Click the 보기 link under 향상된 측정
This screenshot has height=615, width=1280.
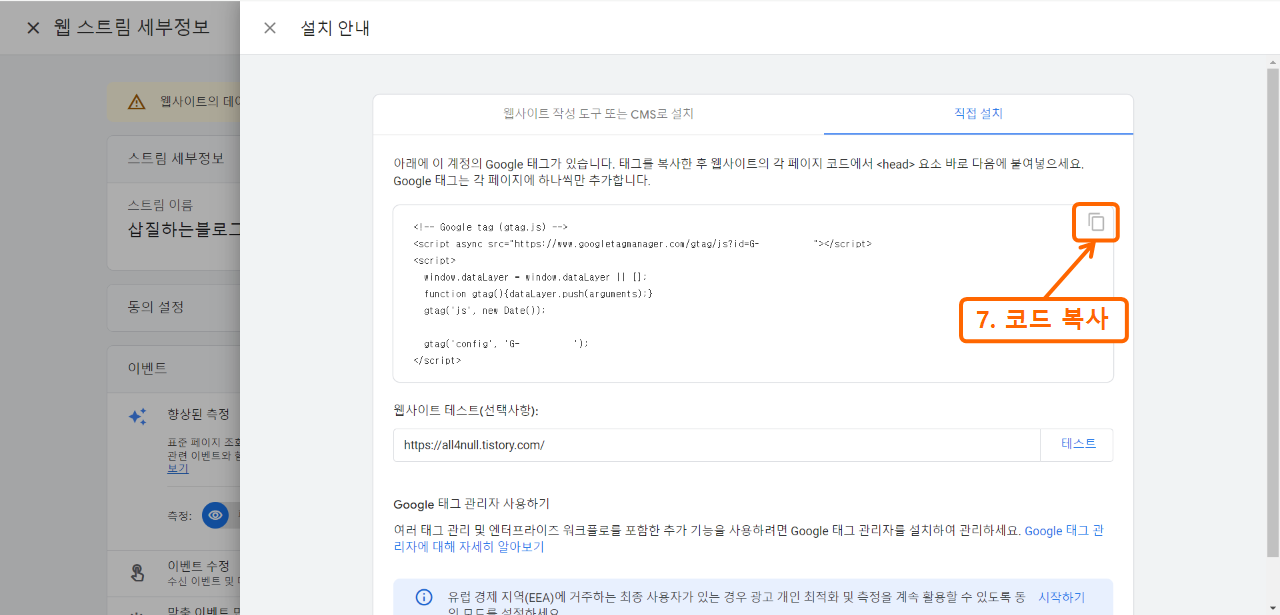[177, 468]
